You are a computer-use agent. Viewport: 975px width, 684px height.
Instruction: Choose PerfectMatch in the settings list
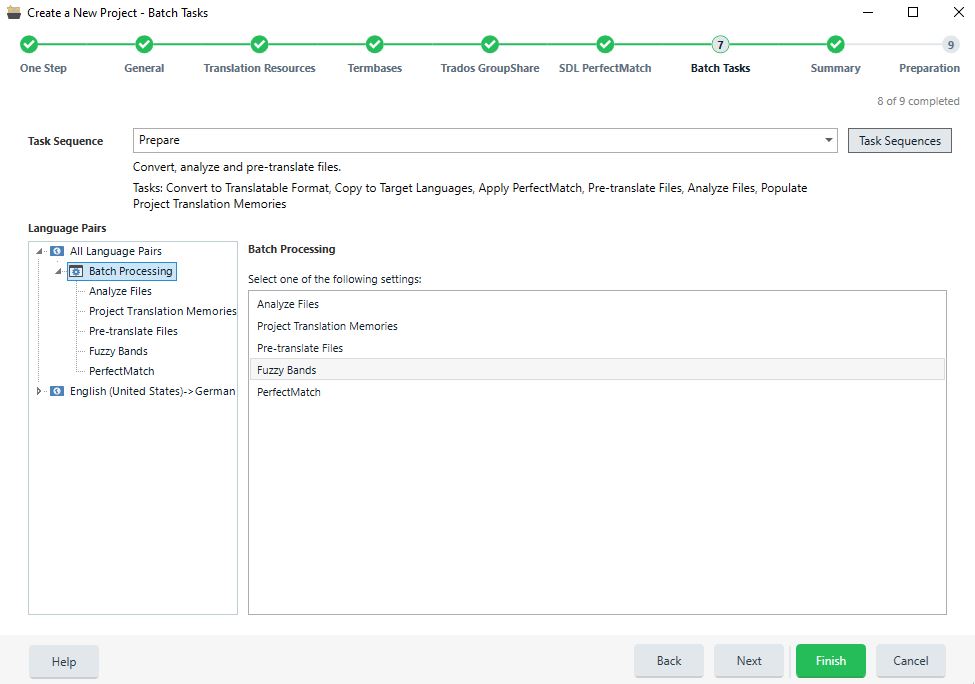point(289,392)
